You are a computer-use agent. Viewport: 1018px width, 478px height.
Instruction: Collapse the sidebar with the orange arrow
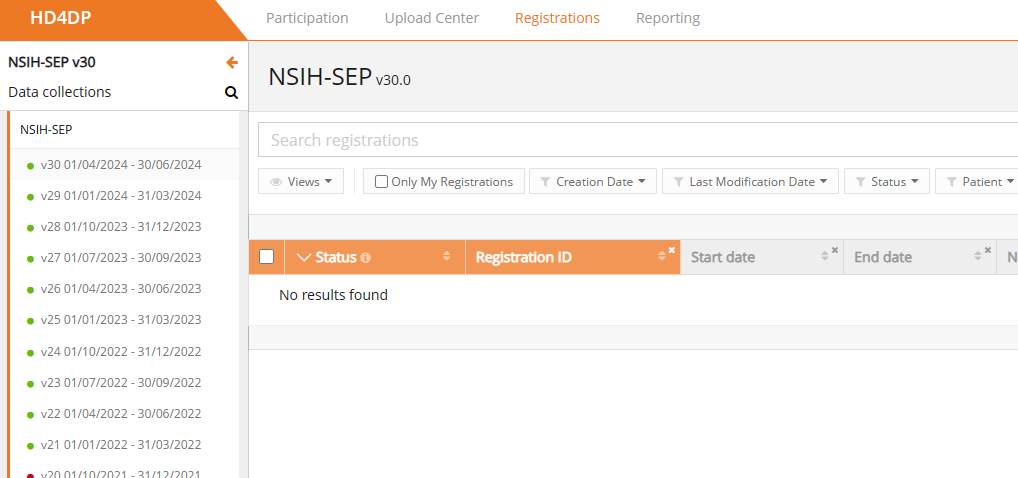232,62
